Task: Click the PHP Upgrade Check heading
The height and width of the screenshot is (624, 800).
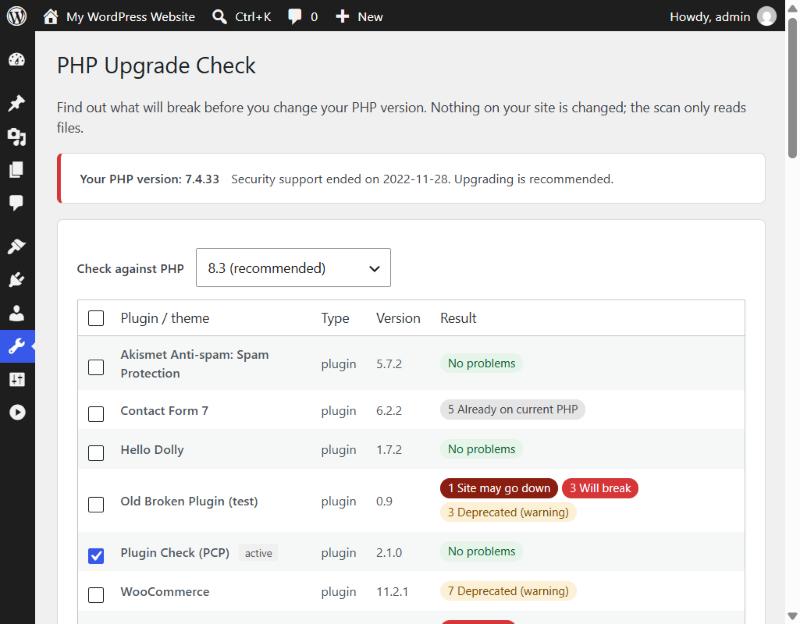Action: click(x=156, y=66)
